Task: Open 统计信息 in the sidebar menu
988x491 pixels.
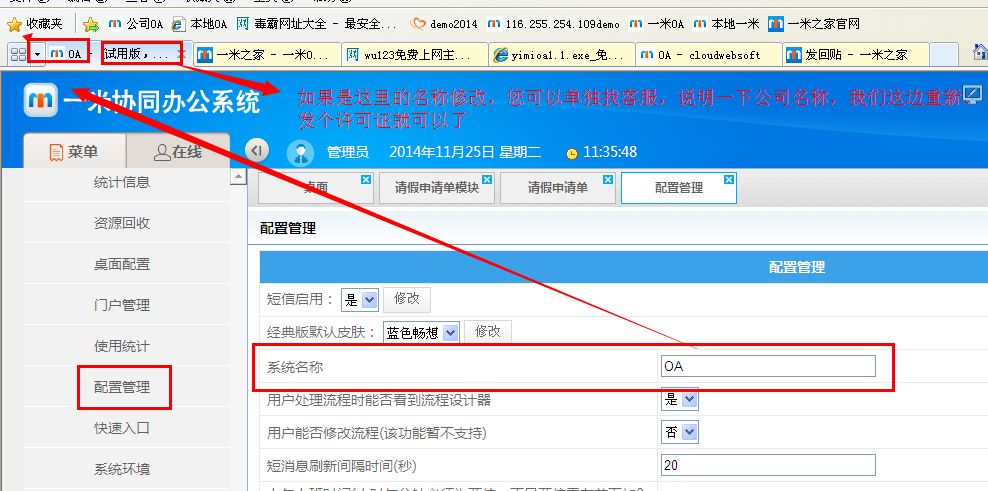Action: 122,182
